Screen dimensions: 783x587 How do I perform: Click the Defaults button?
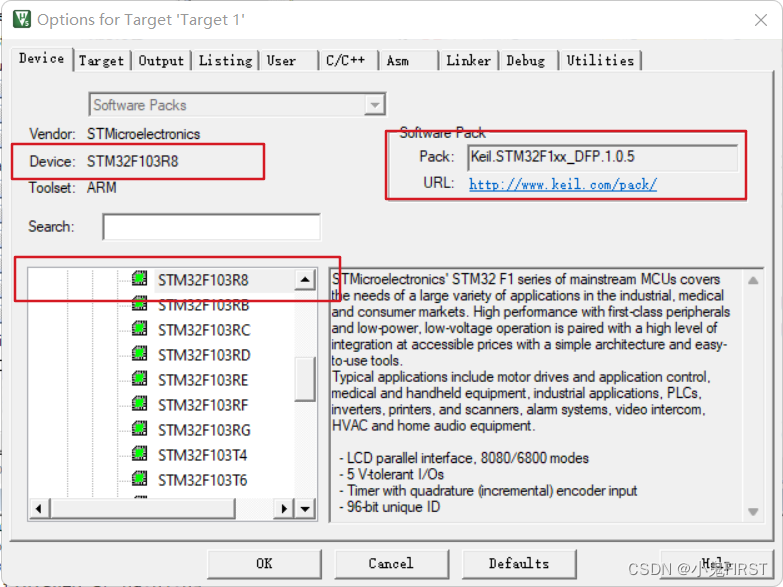pos(519,564)
